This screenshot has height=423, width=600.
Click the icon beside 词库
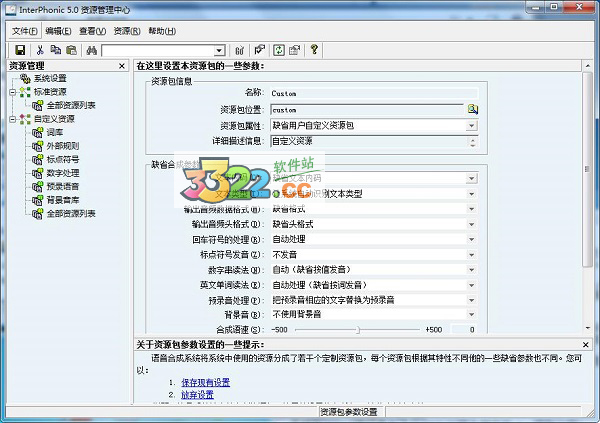[38, 132]
